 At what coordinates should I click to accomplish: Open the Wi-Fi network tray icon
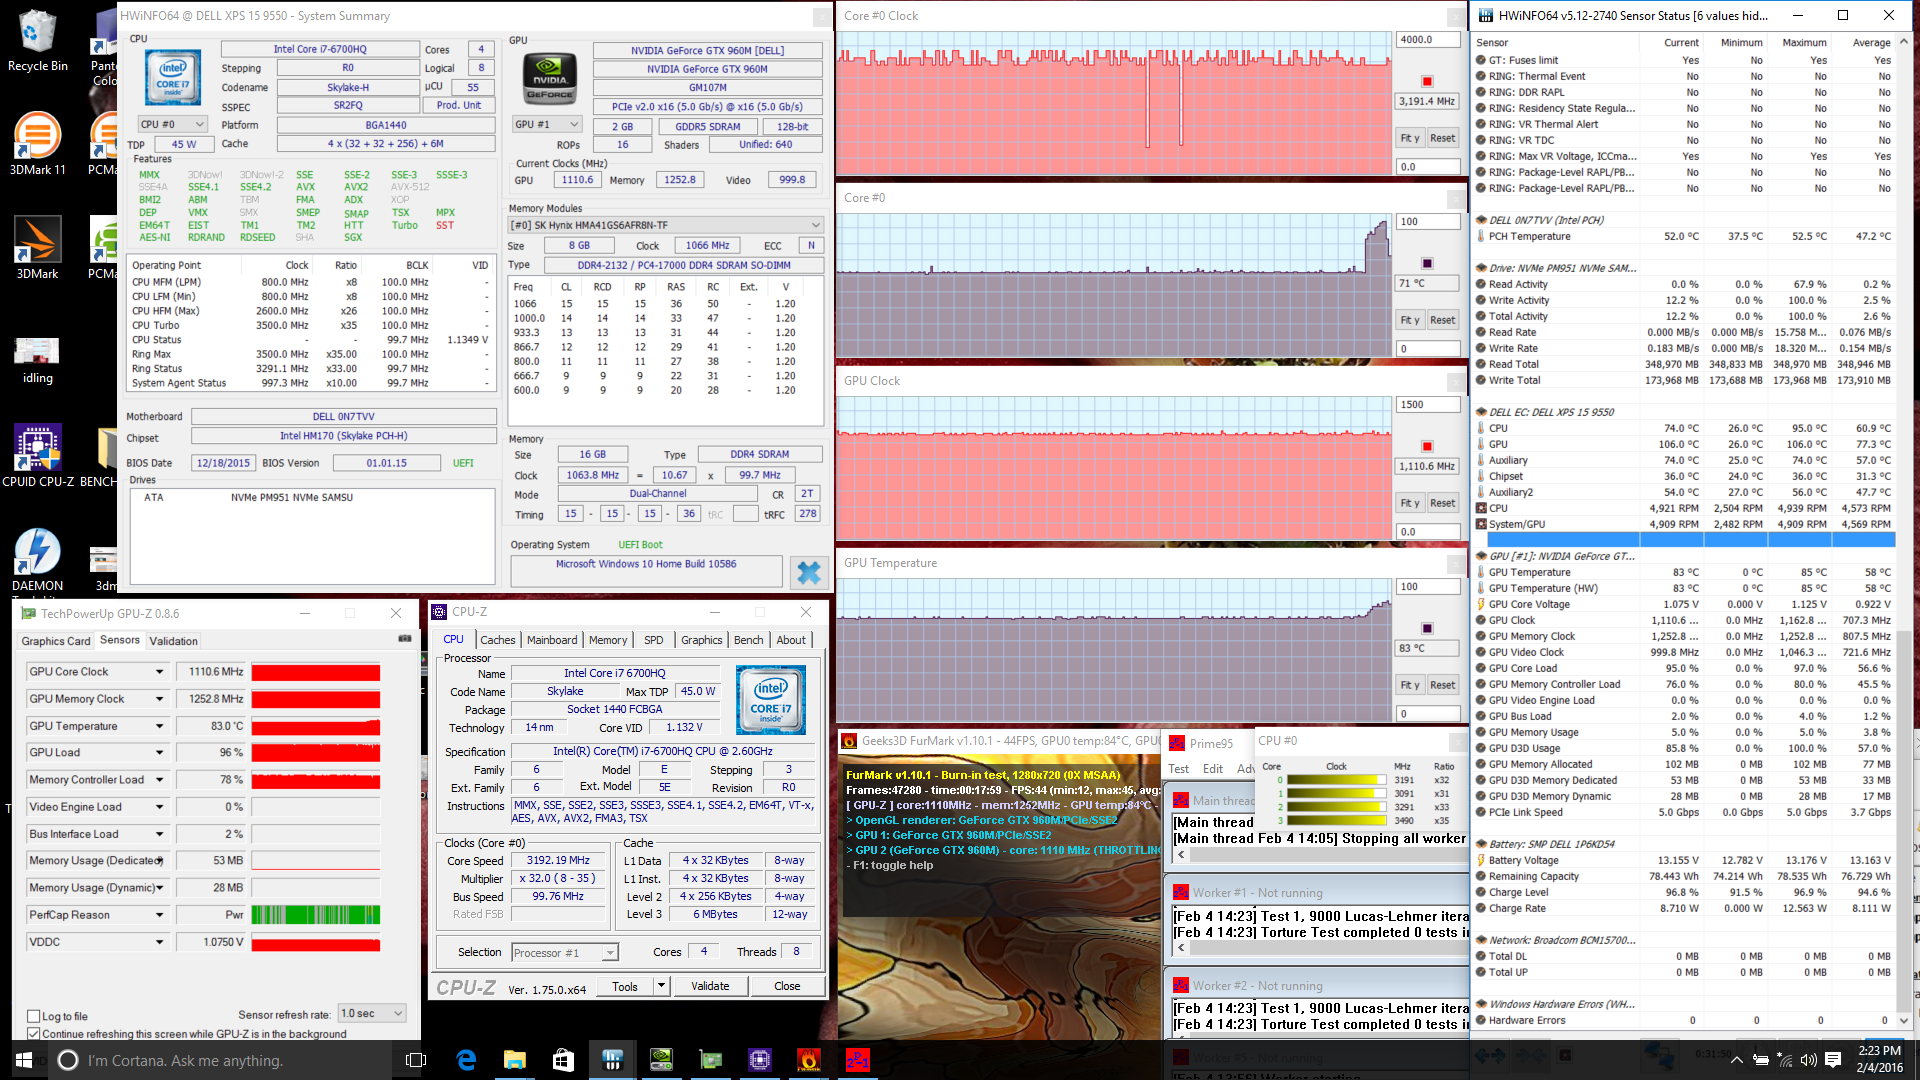tap(1785, 1060)
